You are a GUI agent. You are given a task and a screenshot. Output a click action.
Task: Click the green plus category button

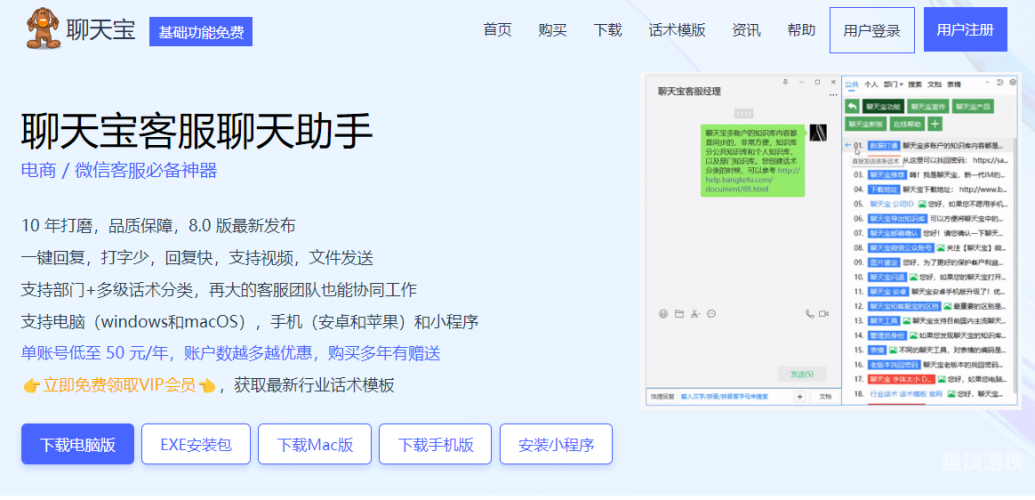point(935,124)
